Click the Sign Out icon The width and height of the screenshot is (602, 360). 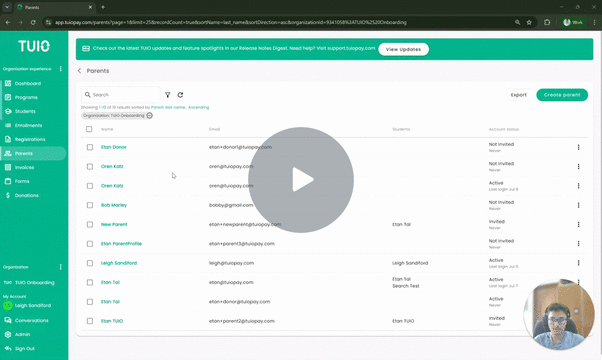tap(8, 348)
